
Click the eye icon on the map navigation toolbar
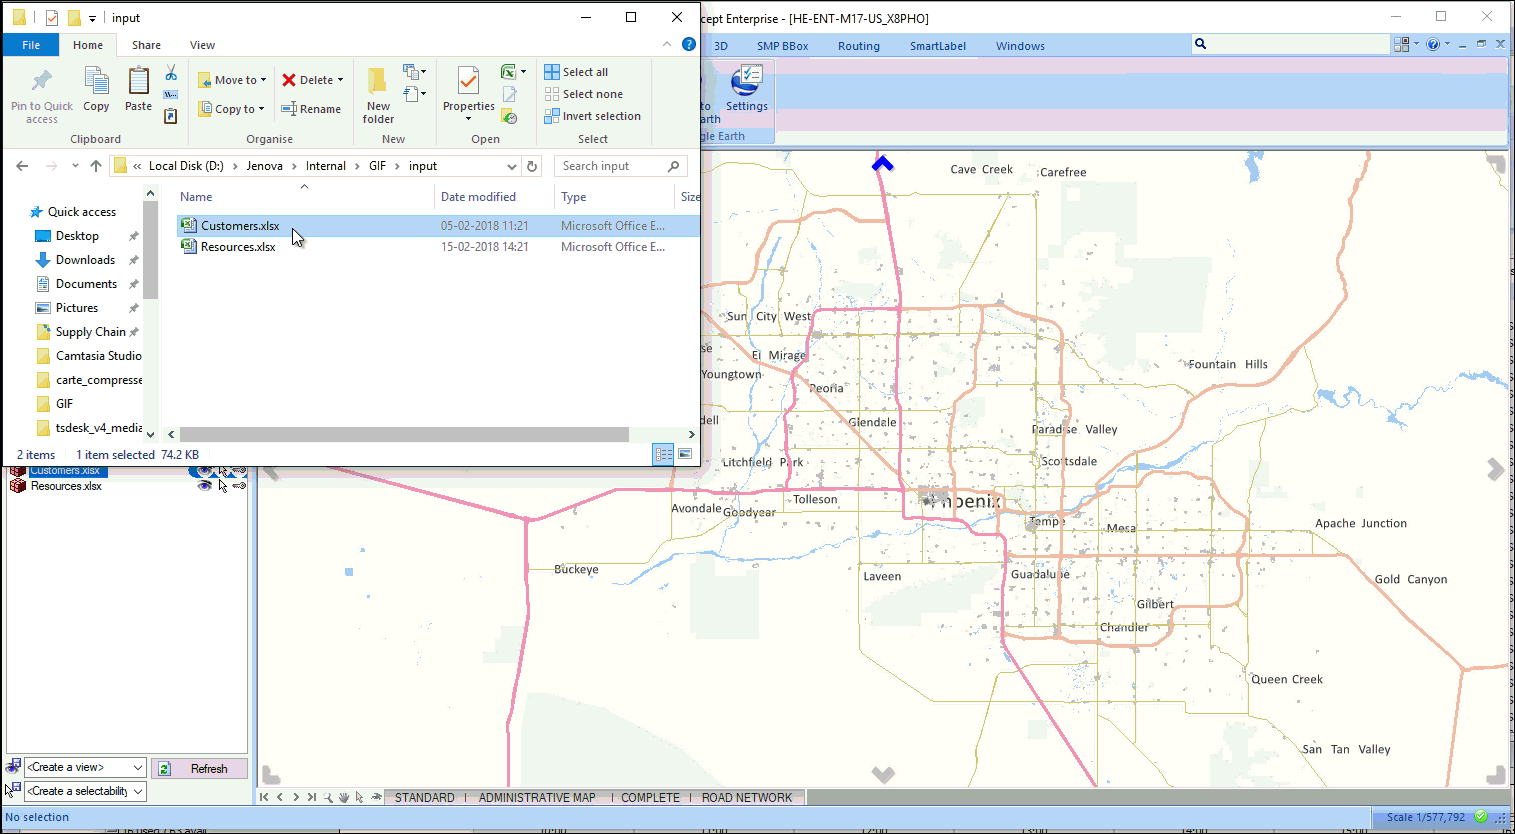click(377, 798)
